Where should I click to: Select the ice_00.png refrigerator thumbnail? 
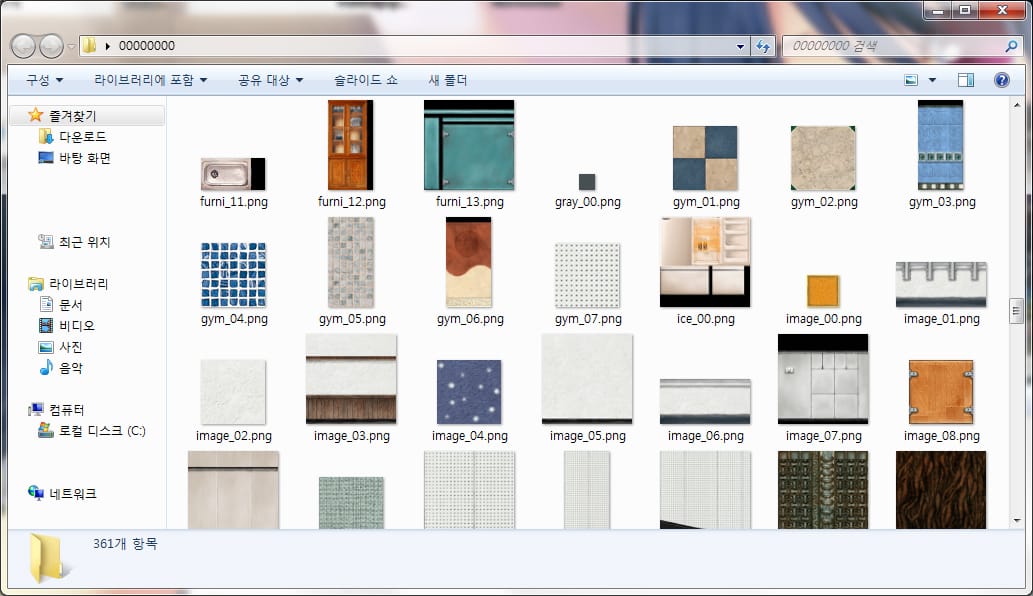[x=705, y=262]
